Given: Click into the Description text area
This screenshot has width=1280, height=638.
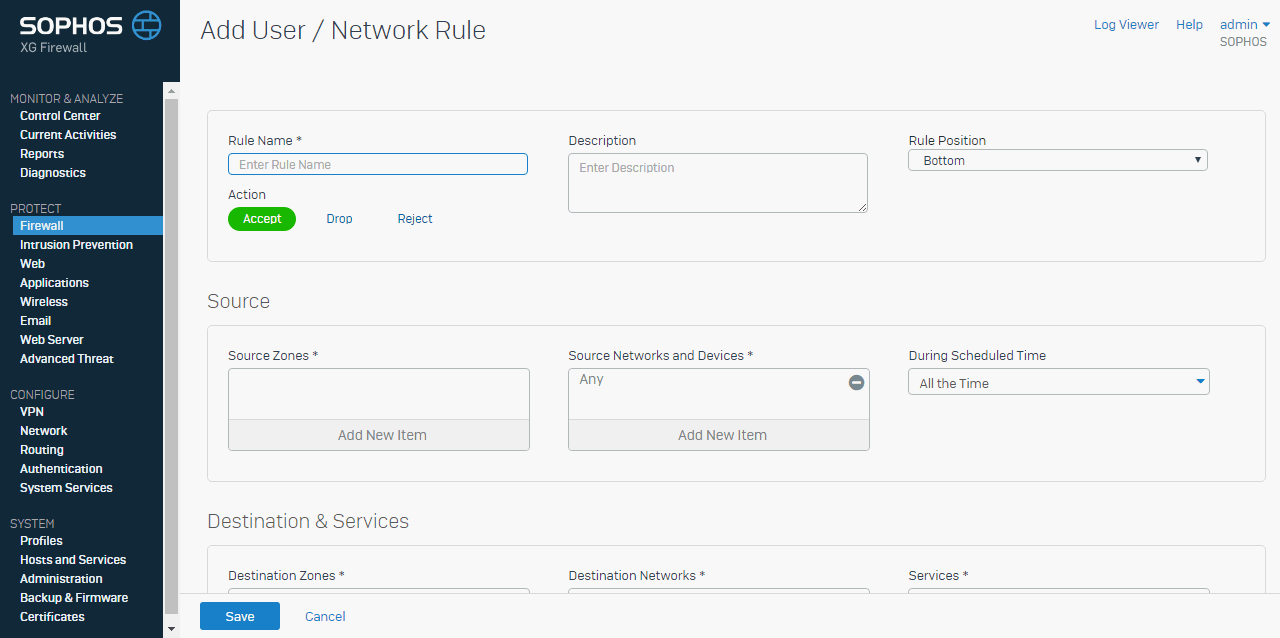Looking at the screenshot, I should (718, 183).
